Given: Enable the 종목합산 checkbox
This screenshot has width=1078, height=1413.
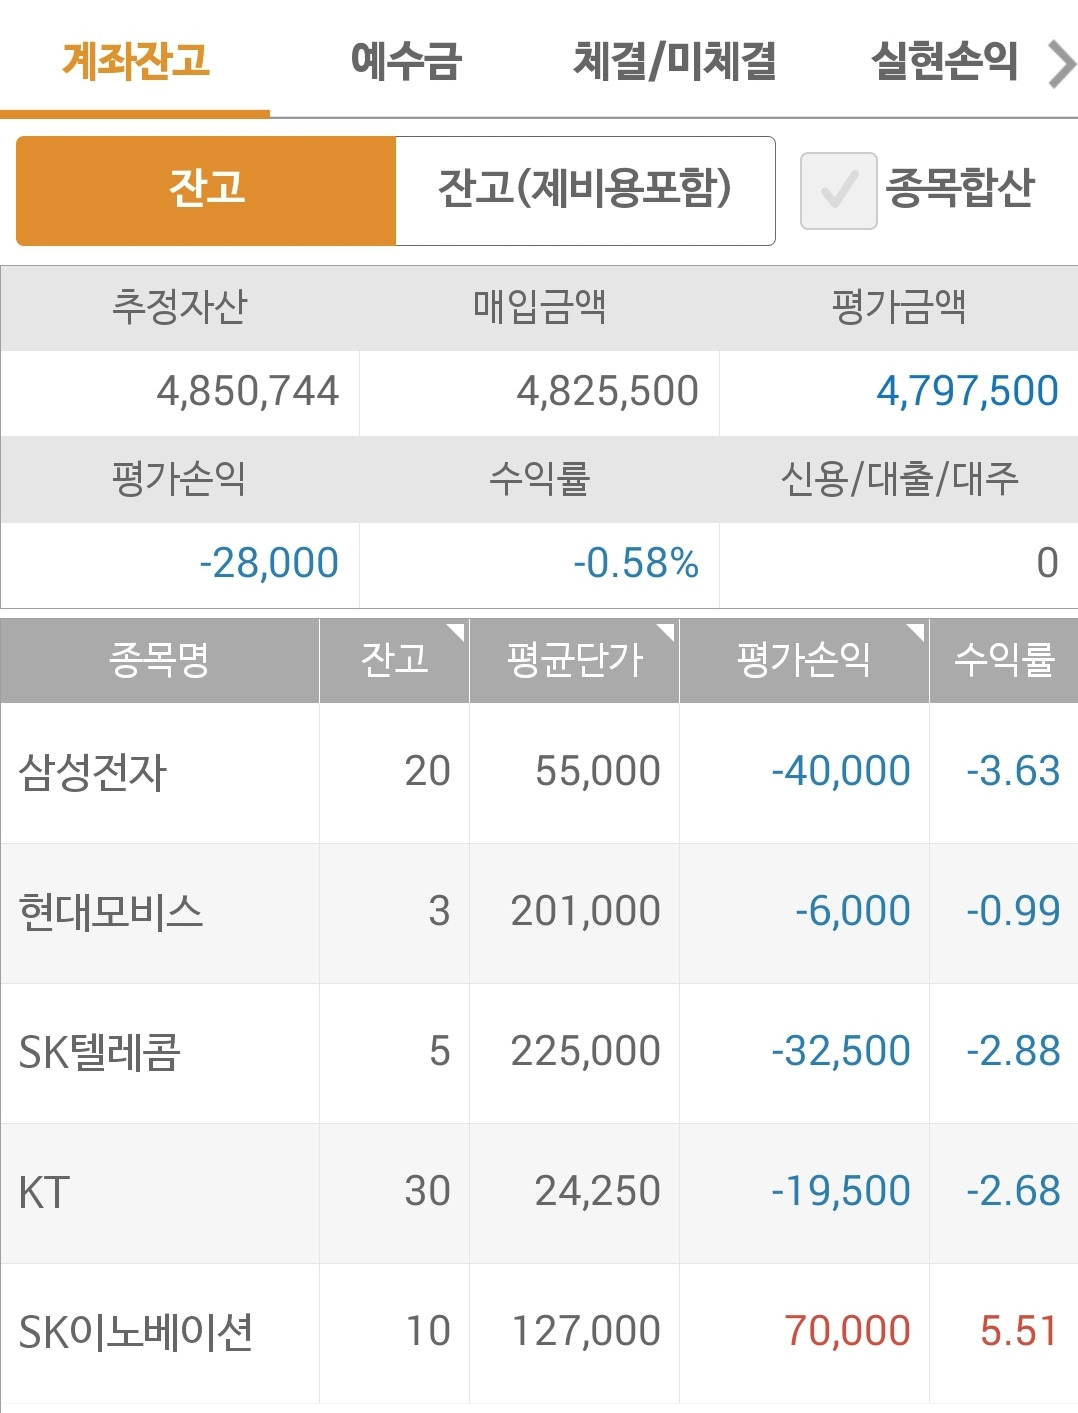Looking at the screenshot, I should [x=840, y=190].
